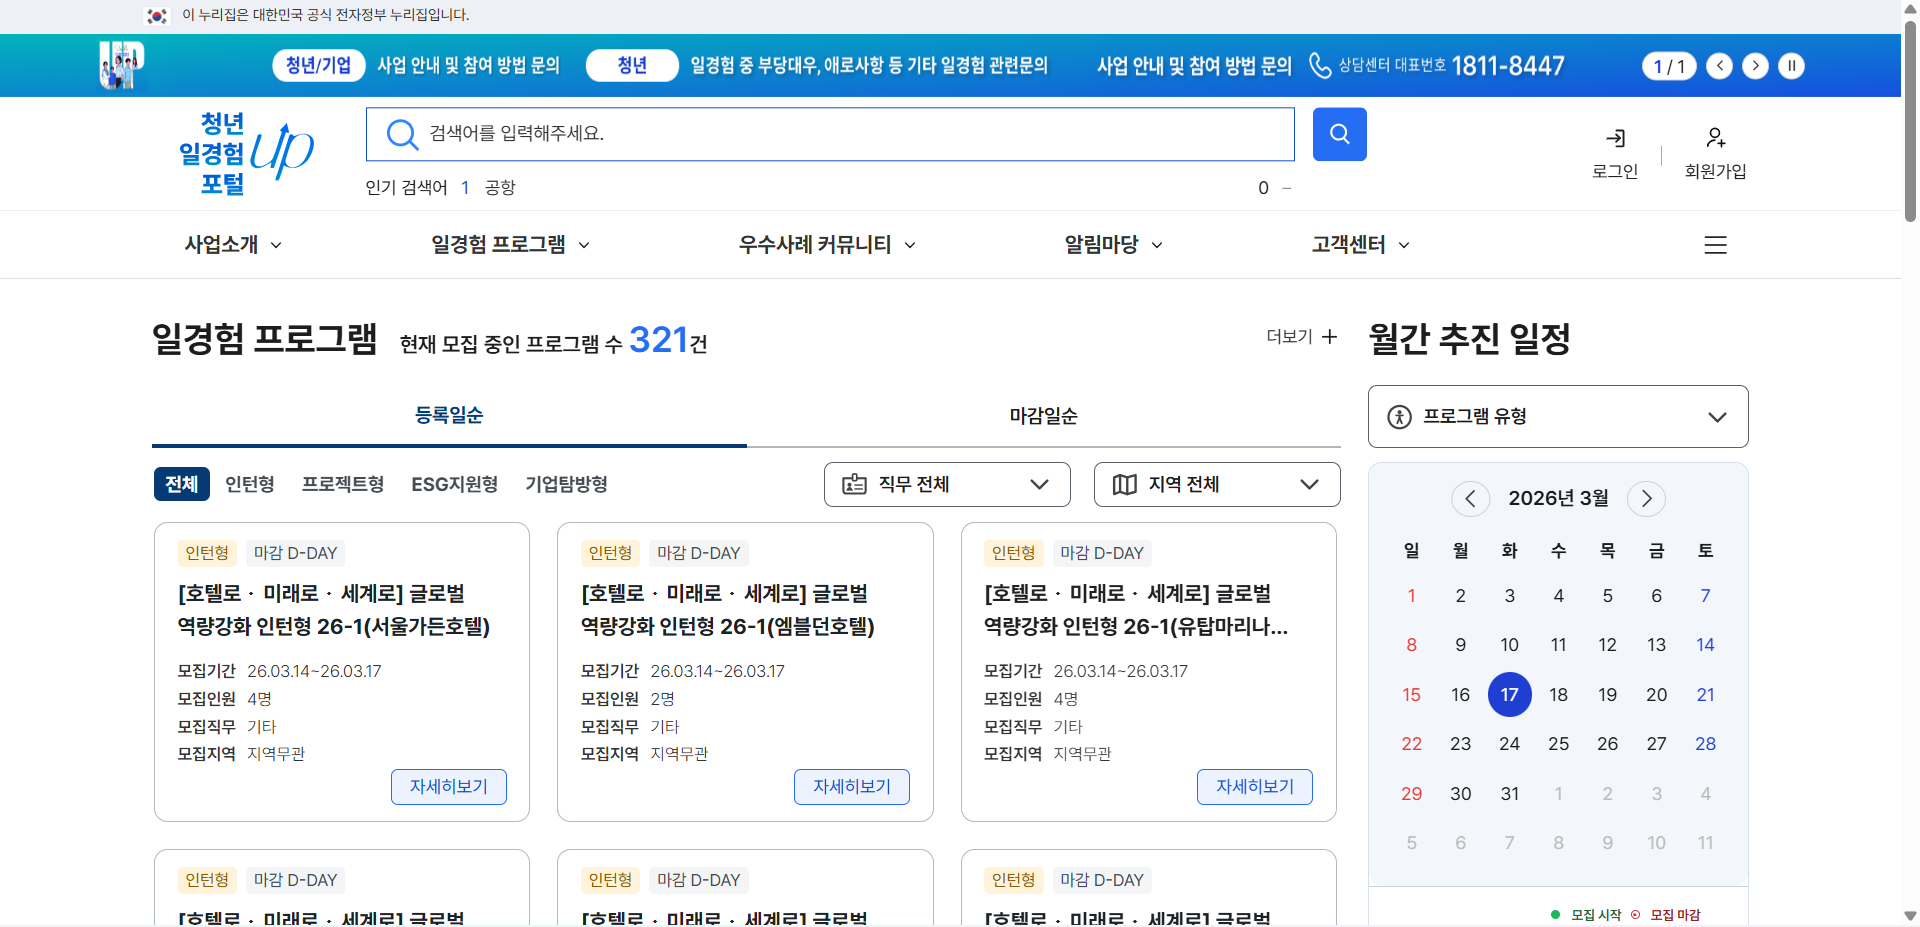The width and height of the screenshot is (1920, 927).
Task: Click 자세히보기 for 서울가든호텔 program
Action: point(448,787)
